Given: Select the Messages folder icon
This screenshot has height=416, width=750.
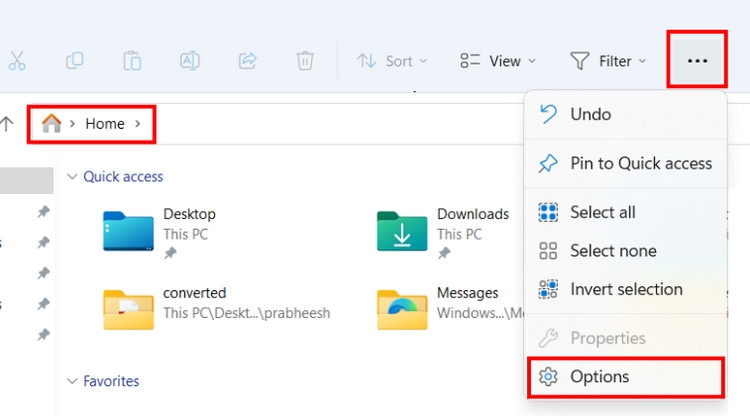Looking at the screenshot, I should click(402, 309).
